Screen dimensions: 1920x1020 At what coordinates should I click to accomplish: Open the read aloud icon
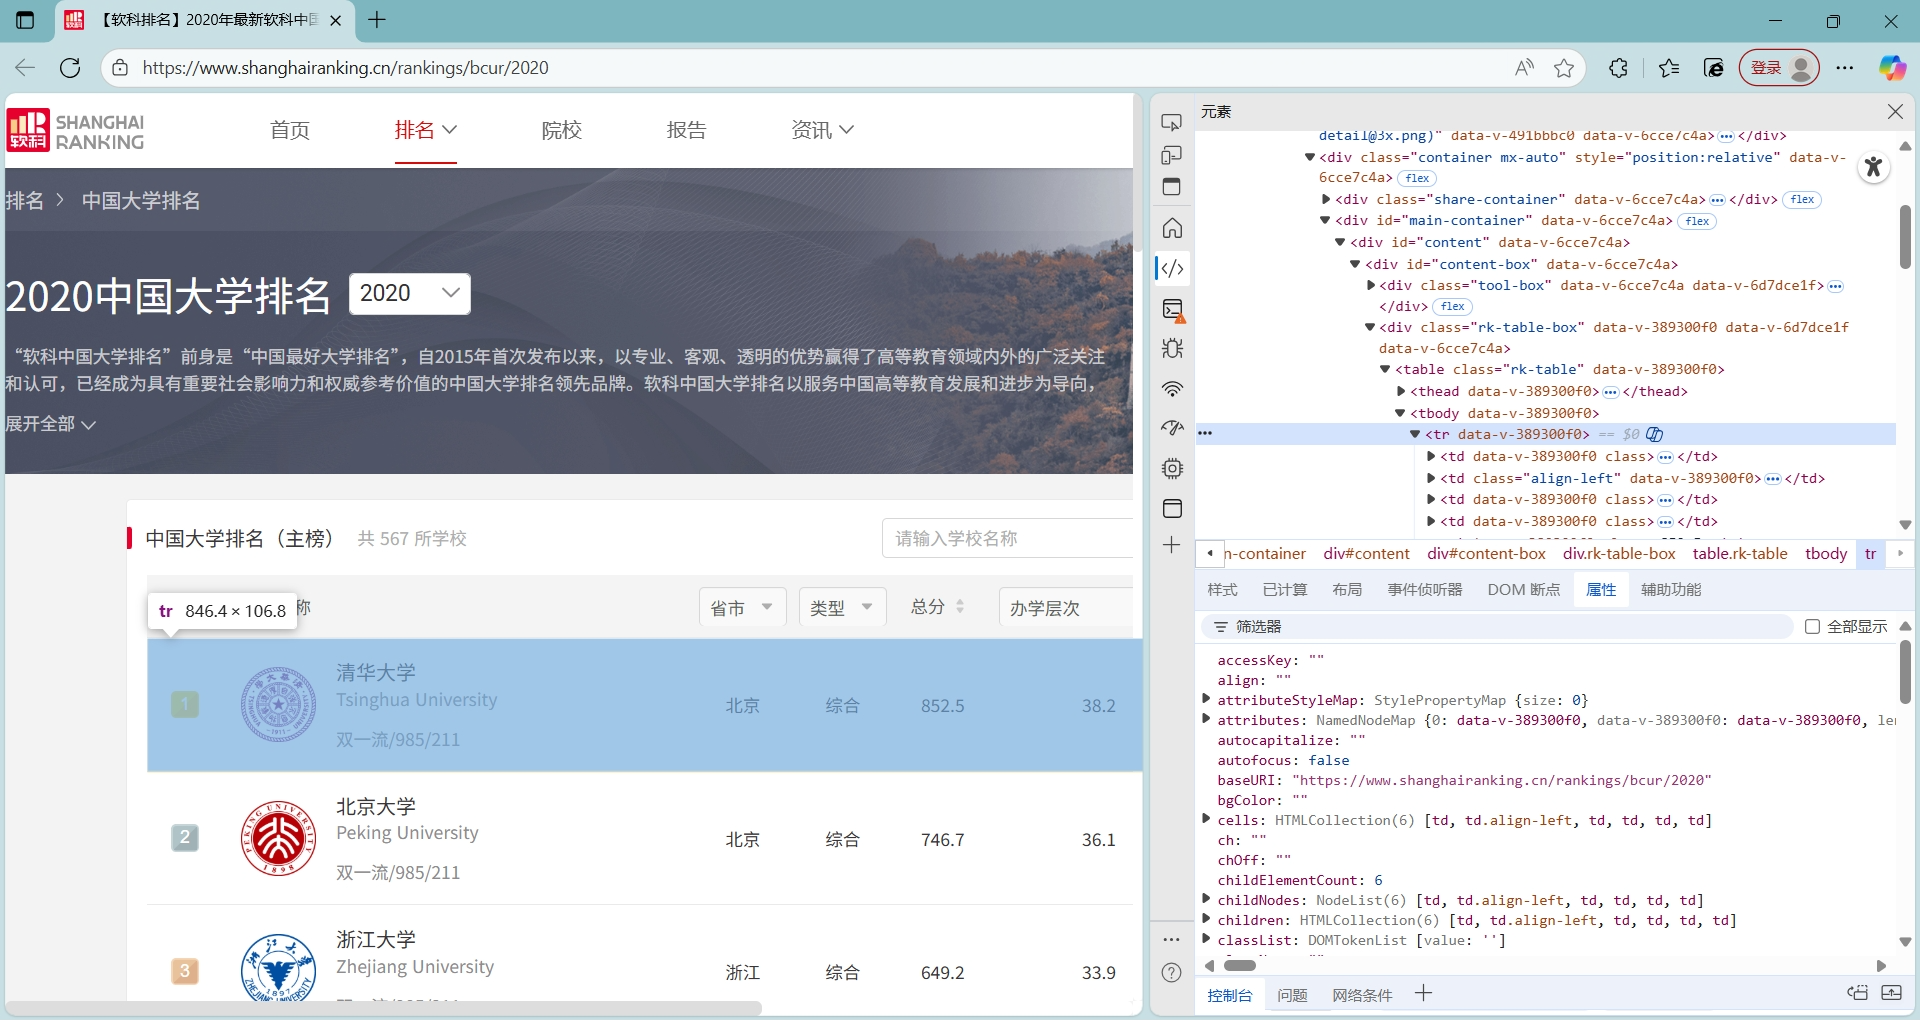pyautogui.click(x=1524, y=68)
